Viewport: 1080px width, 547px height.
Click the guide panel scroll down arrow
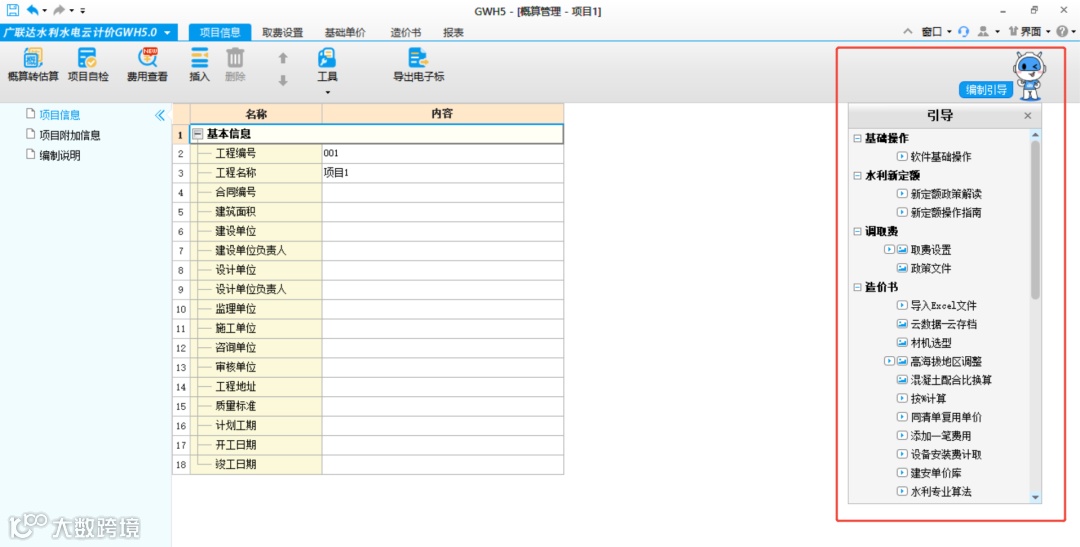click(x=1035, y=497)
